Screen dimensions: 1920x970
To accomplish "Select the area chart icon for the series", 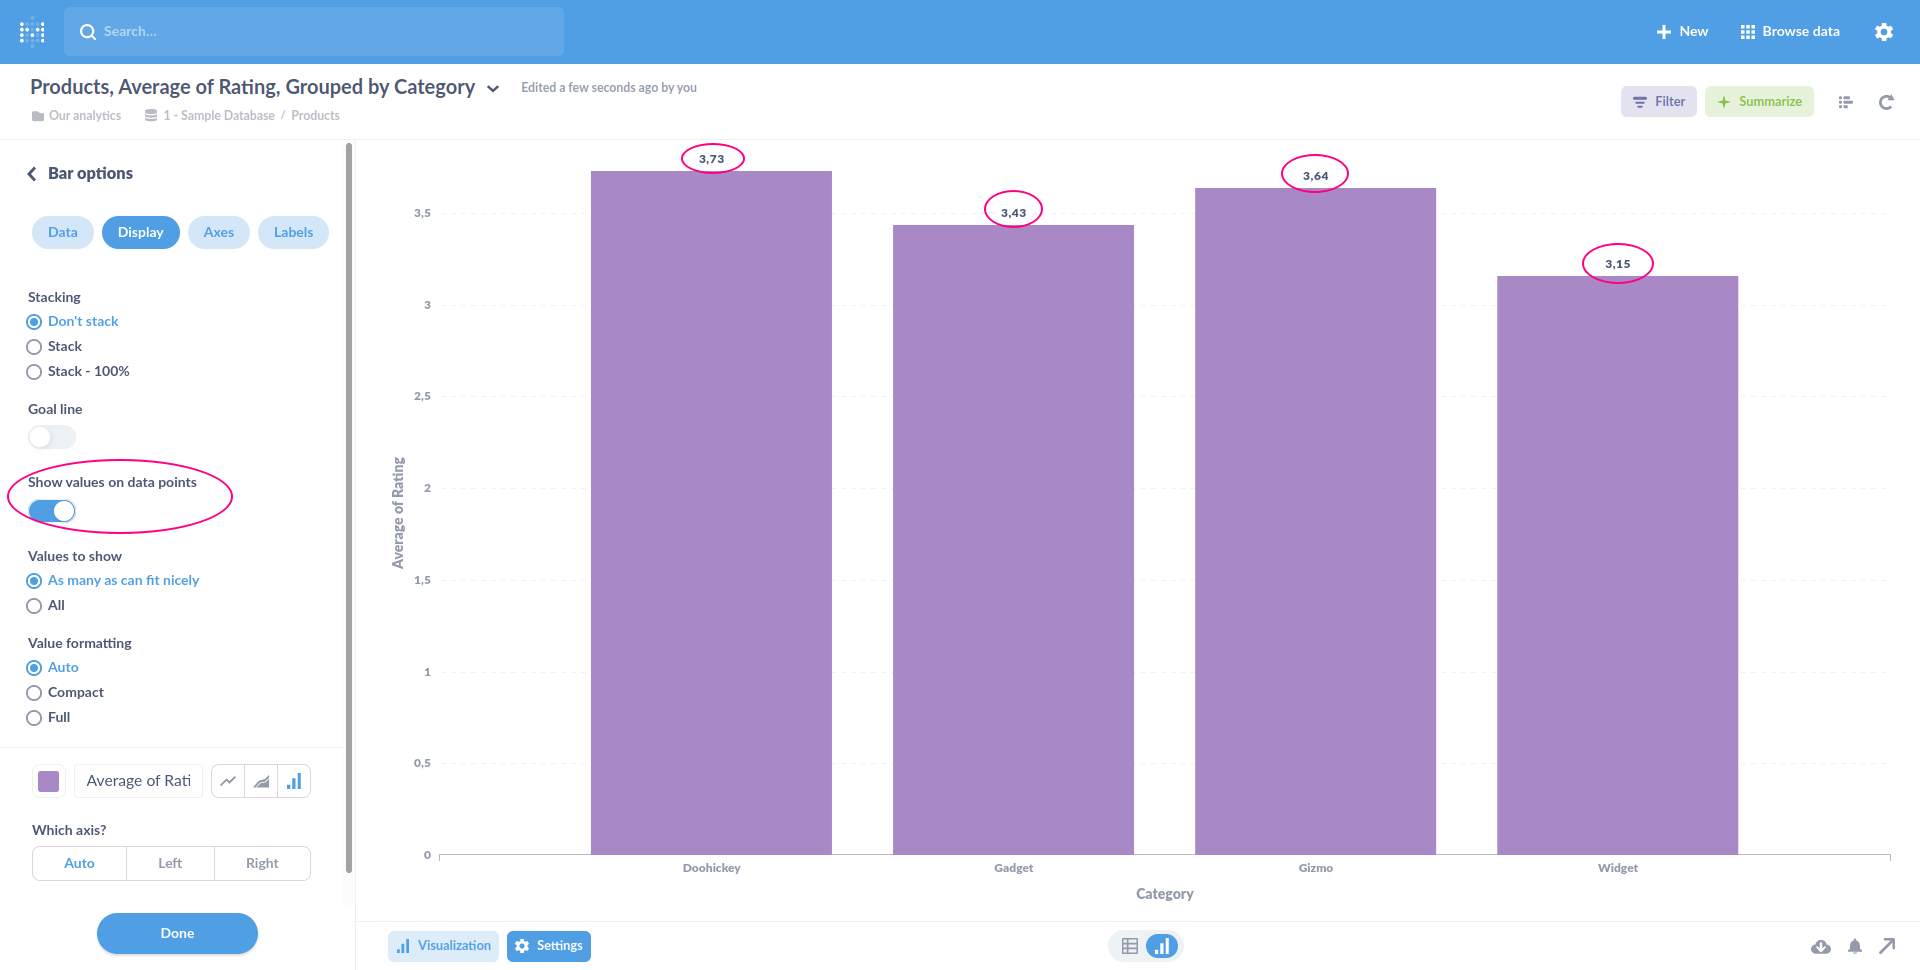I will (x=260, y=781).
